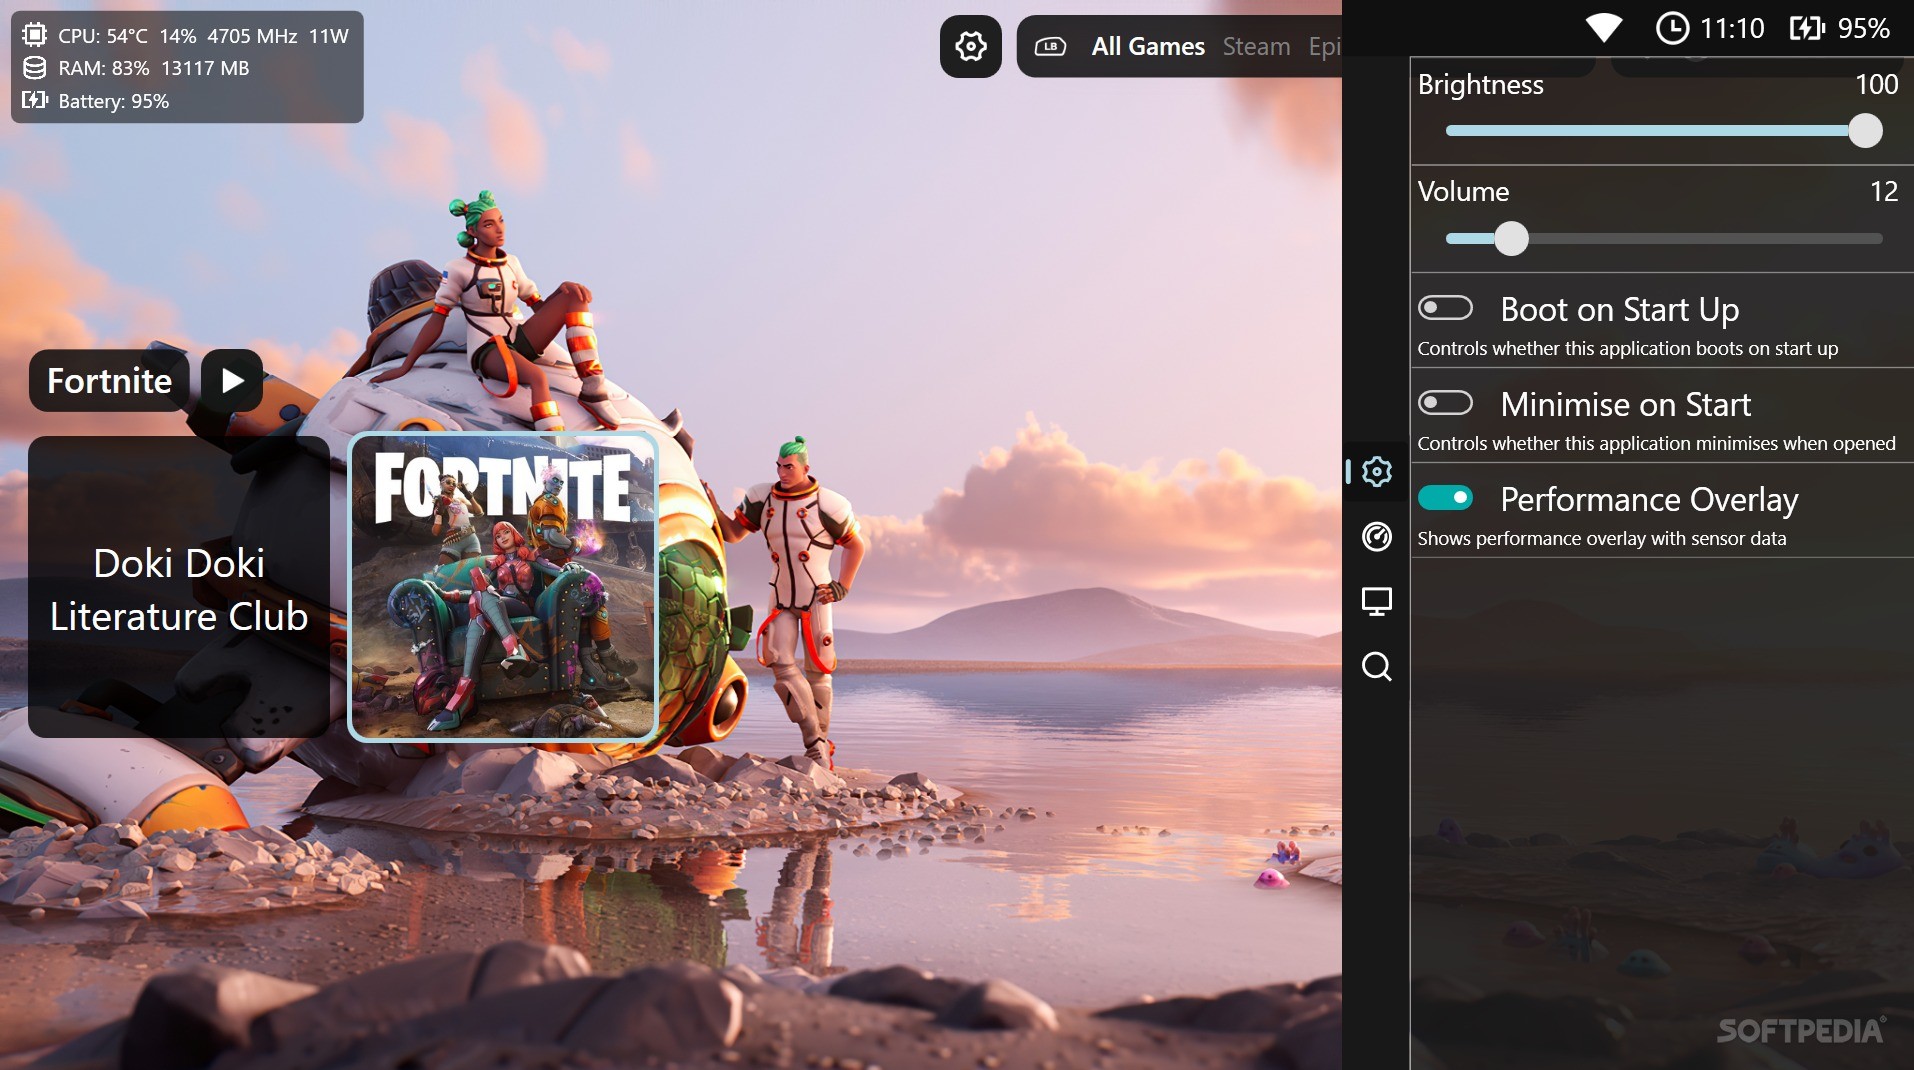
Task: Click the Minimise on Start label
Action: pos(1625,404)
